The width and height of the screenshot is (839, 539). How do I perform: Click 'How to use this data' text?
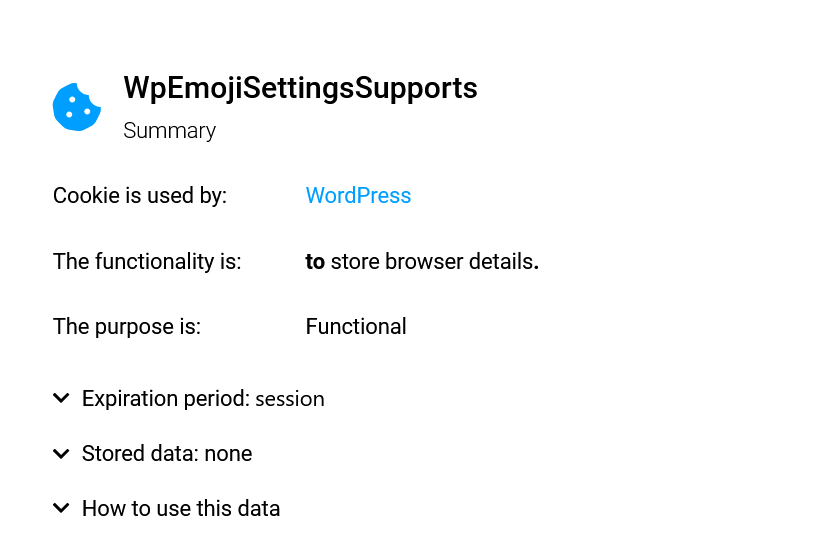click(x=180, y=508)
